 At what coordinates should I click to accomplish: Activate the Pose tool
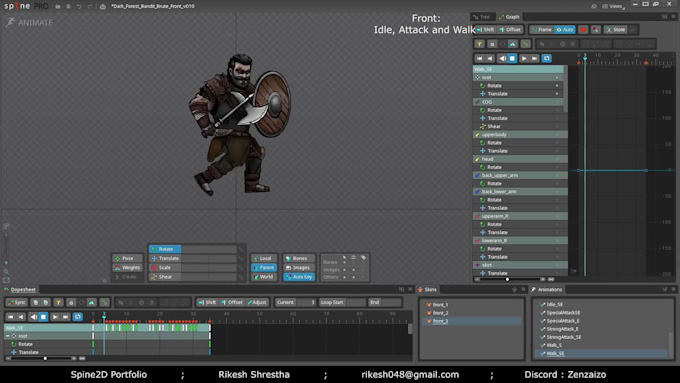pos(127,258)
